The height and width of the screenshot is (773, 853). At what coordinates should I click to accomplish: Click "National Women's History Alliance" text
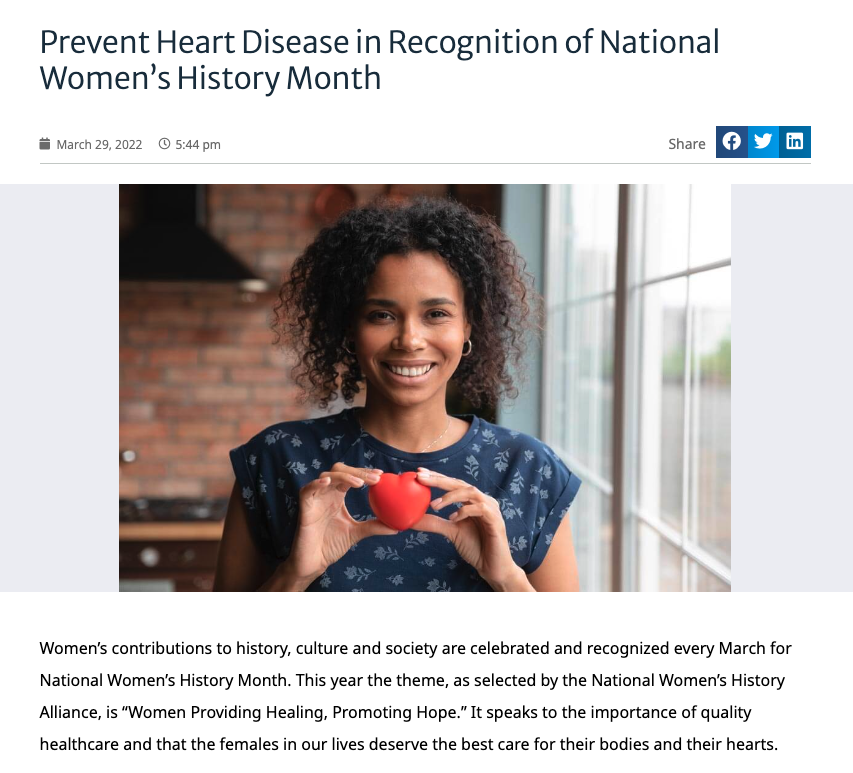click(x=688, y=681)
